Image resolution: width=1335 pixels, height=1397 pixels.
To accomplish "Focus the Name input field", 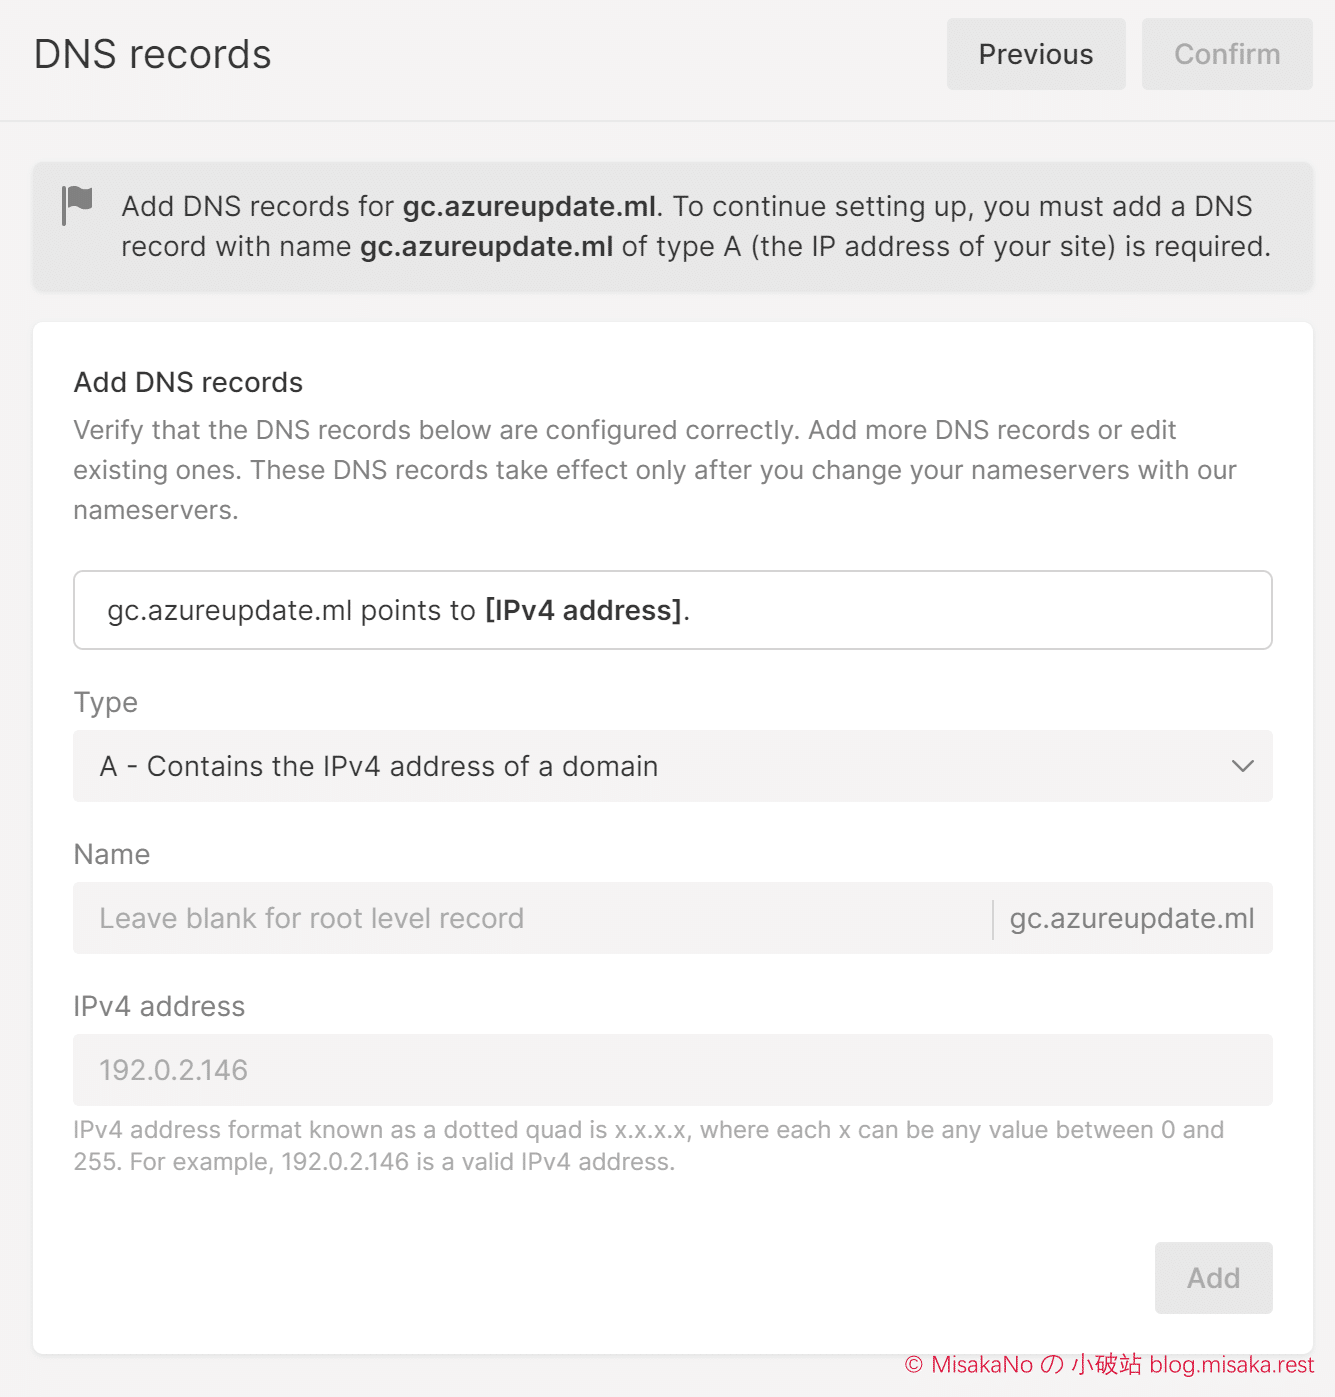I will [x=533, y=918].
